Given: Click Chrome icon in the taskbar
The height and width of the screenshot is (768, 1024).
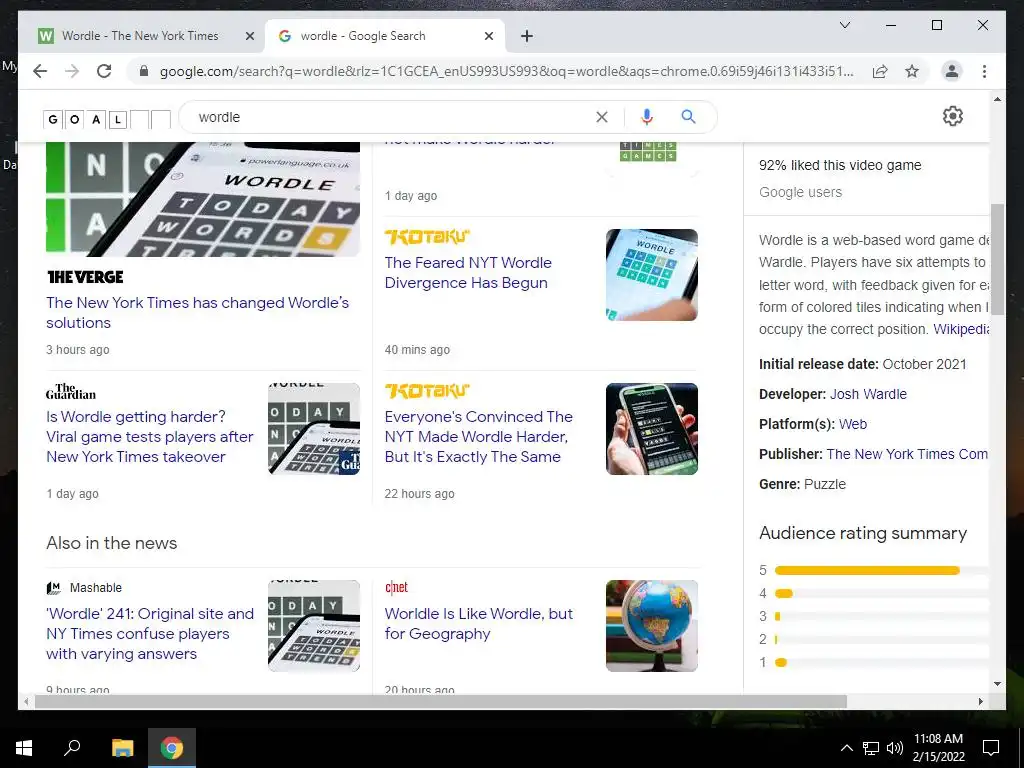Looking at the screenshot, I should pyautogui.click(x=172, y=748).
